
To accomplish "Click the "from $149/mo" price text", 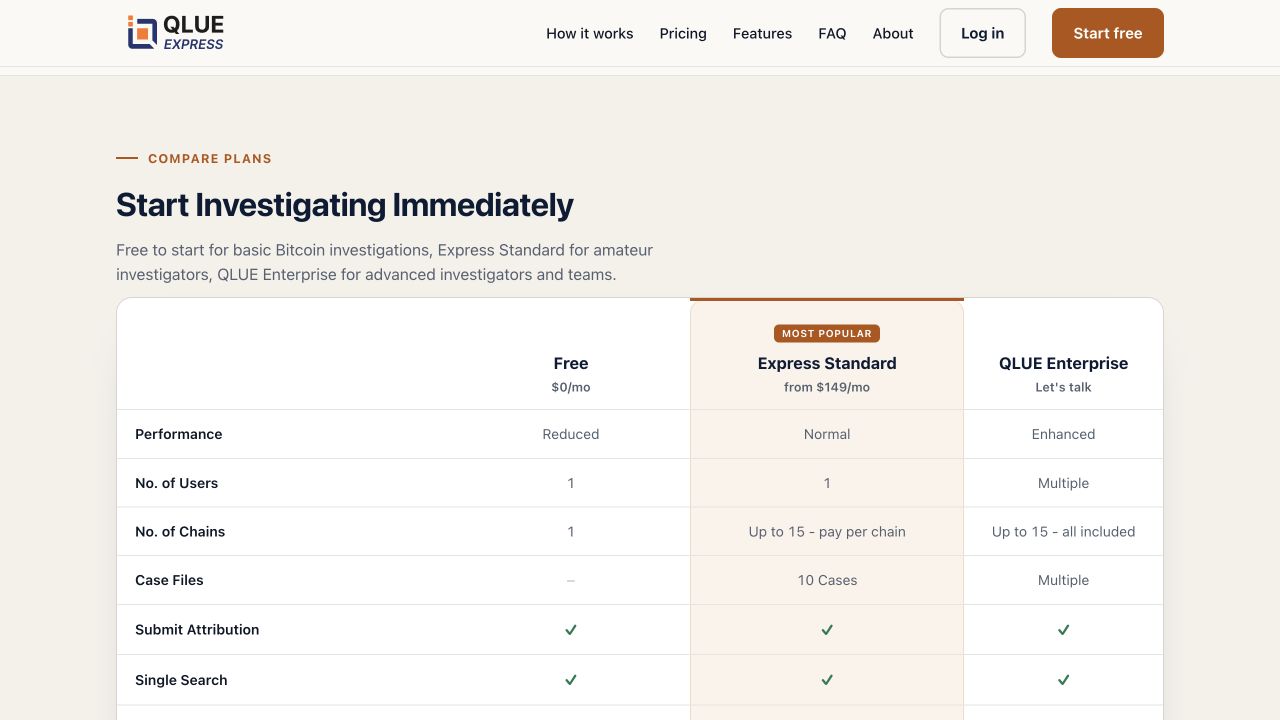I will [x=827, y=387].
